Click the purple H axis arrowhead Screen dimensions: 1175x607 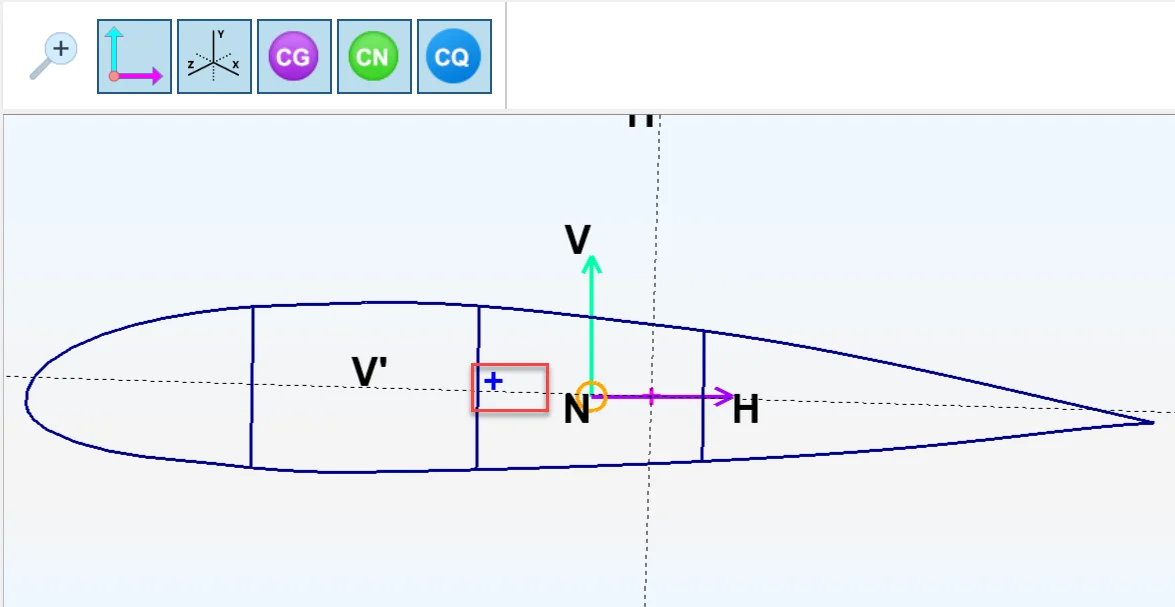coord(724,396)
